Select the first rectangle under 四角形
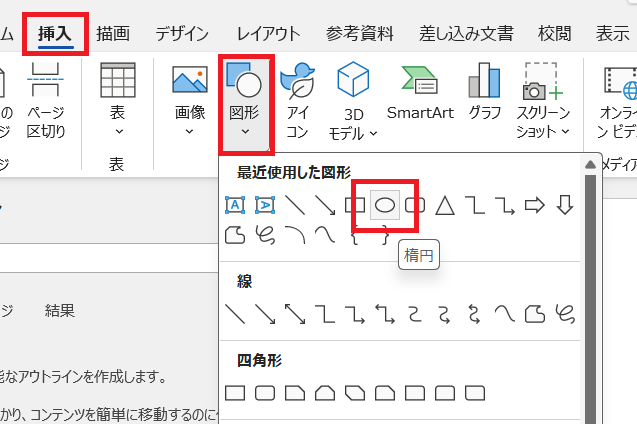 click(236, 392)
